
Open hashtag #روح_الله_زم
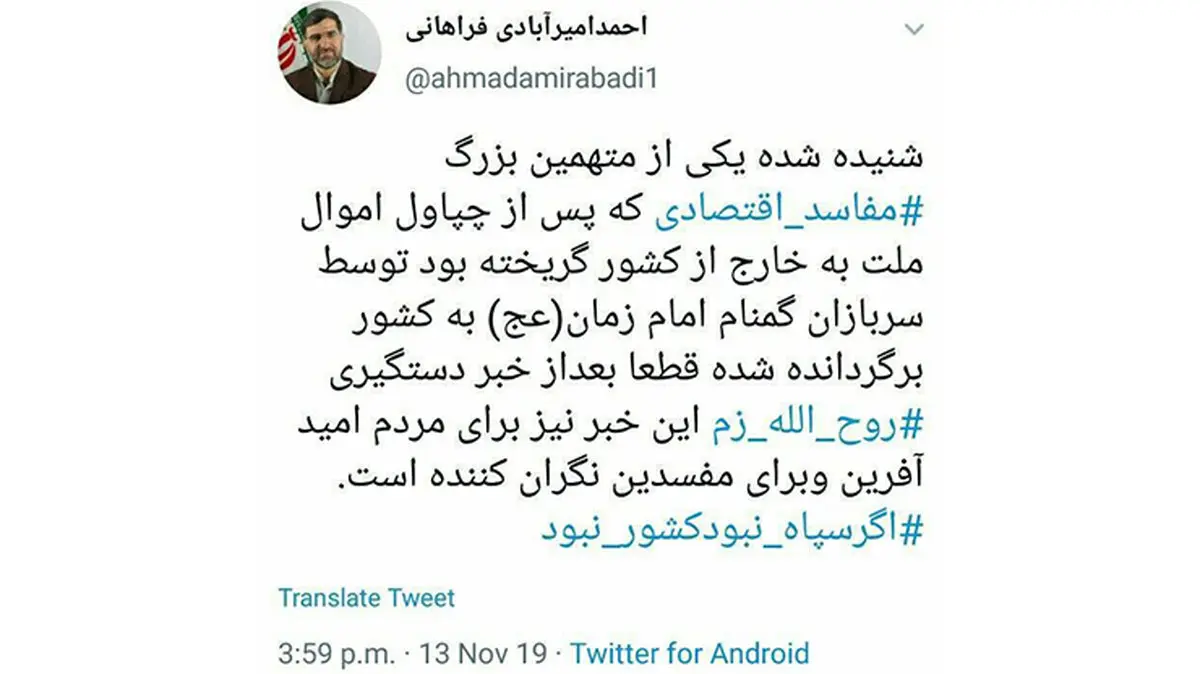[x=814, y=426]
